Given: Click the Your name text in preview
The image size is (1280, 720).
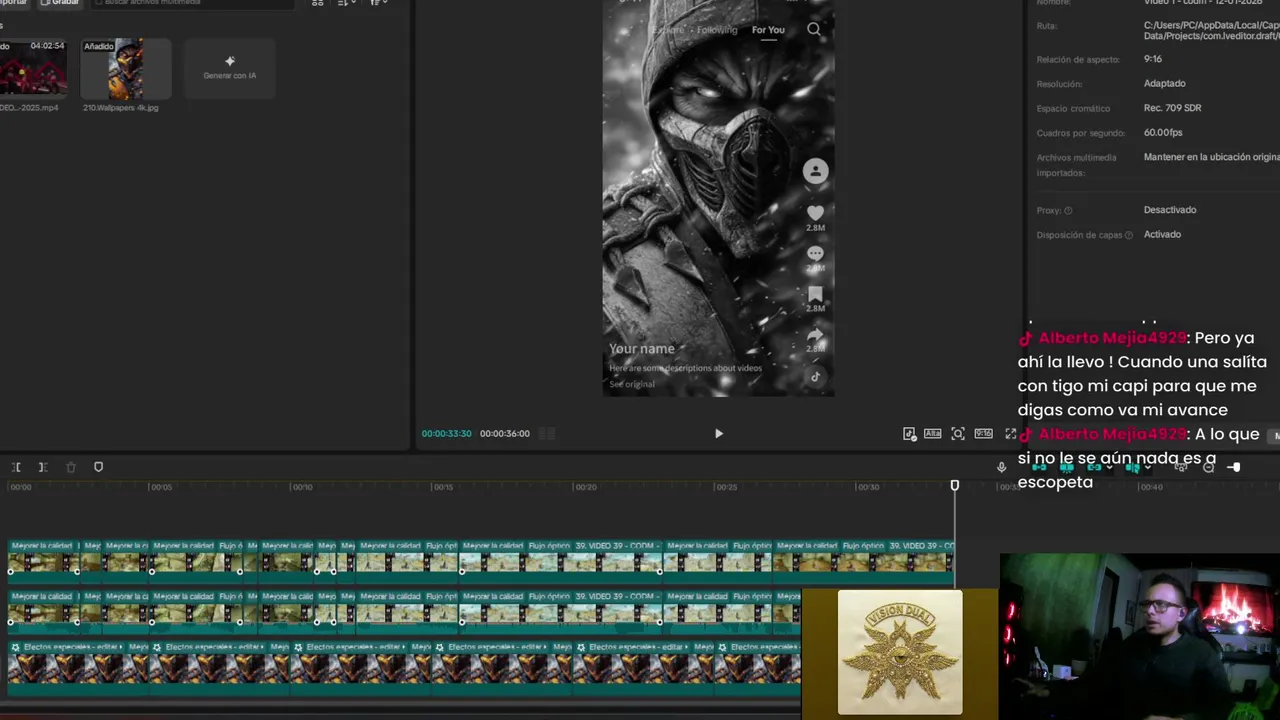Looking at the screenshot, I should pos(642,349).
